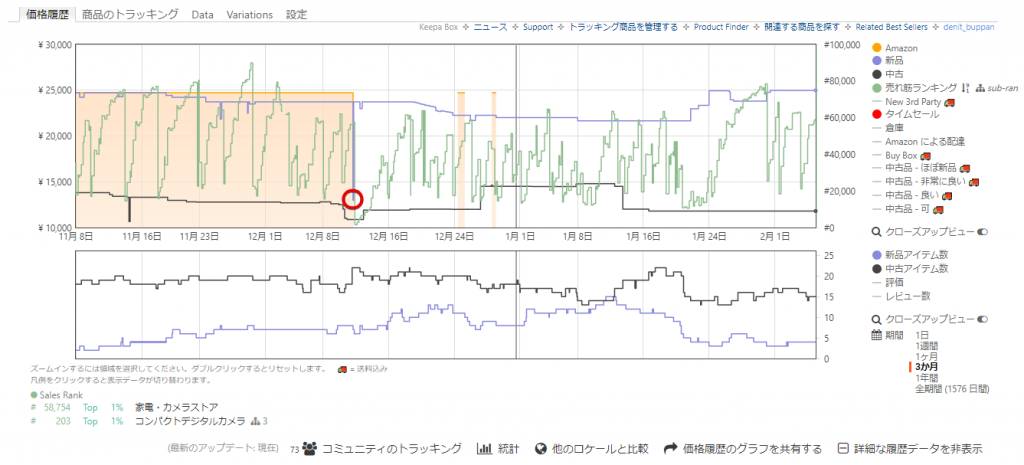Toggle Buy Box line visibility in legend
This screenshot has height=465, width=1024.
coord(901,156)
